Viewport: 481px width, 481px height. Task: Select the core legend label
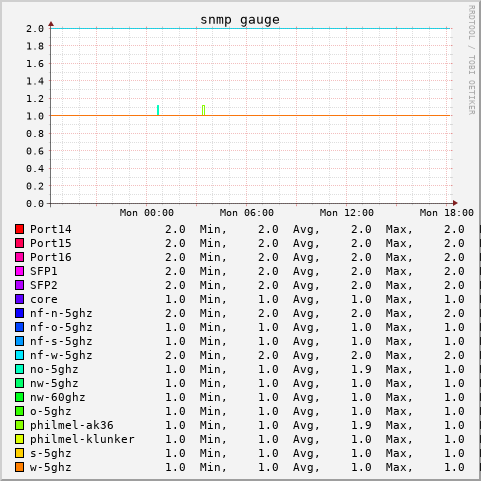[44, 299]
